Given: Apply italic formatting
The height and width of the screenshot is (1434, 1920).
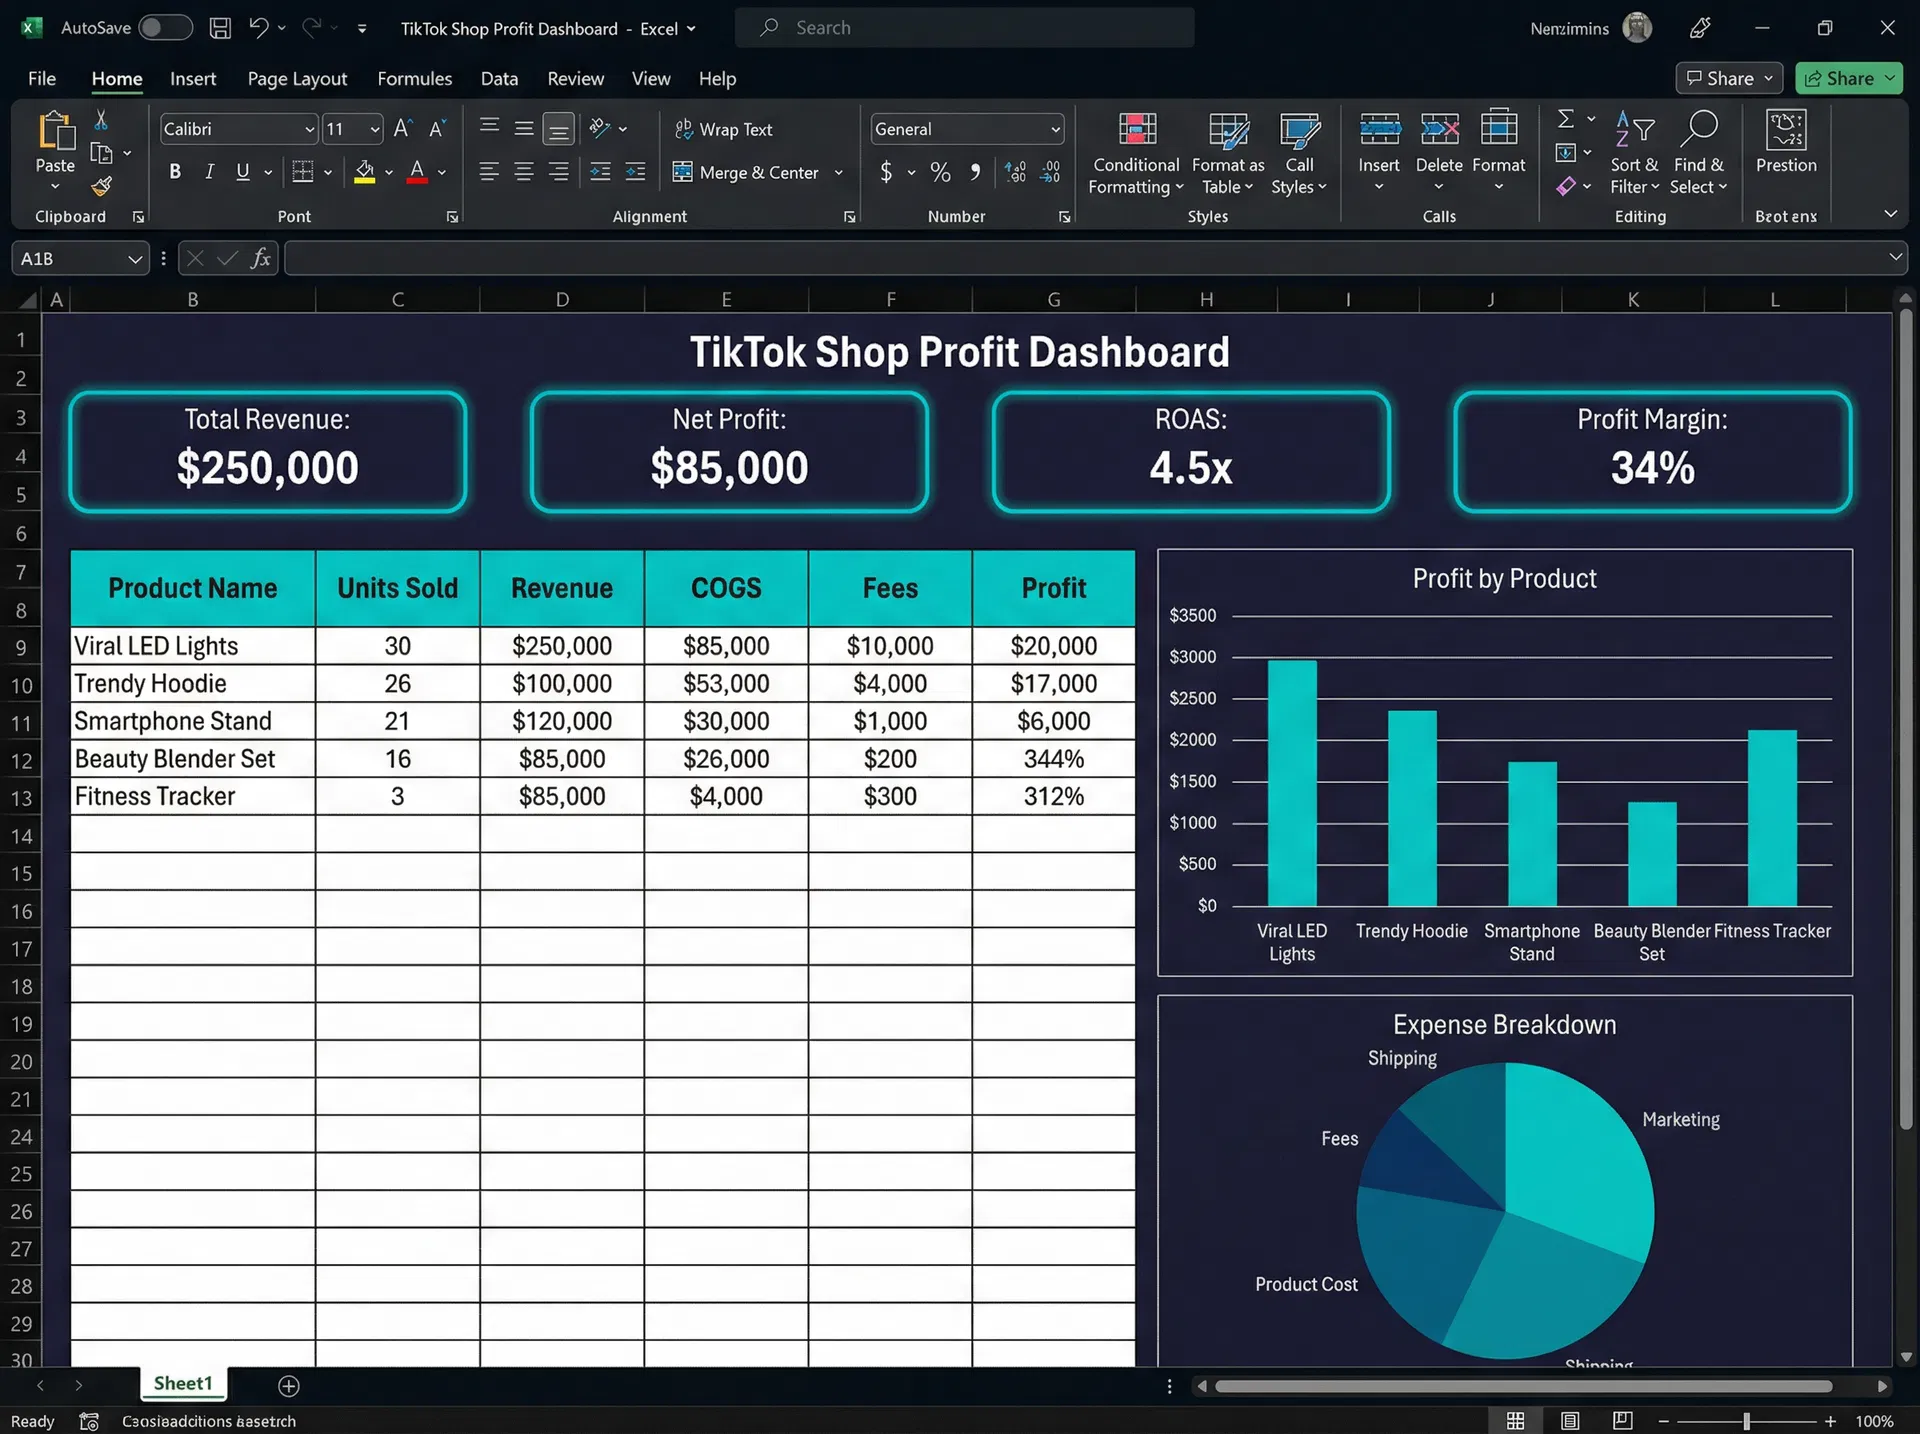Looking at the screenshot, I should [209, 171].
